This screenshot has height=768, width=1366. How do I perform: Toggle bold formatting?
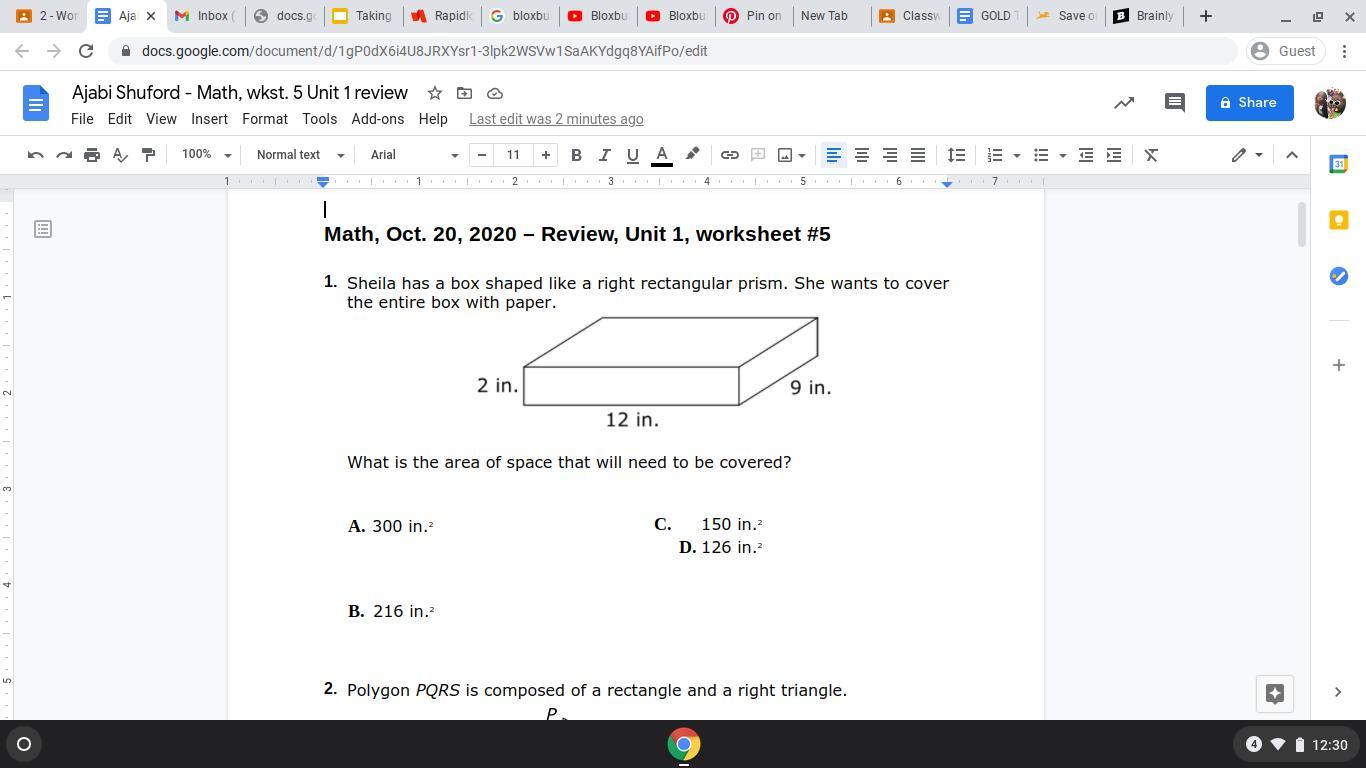tap(576, 155)
